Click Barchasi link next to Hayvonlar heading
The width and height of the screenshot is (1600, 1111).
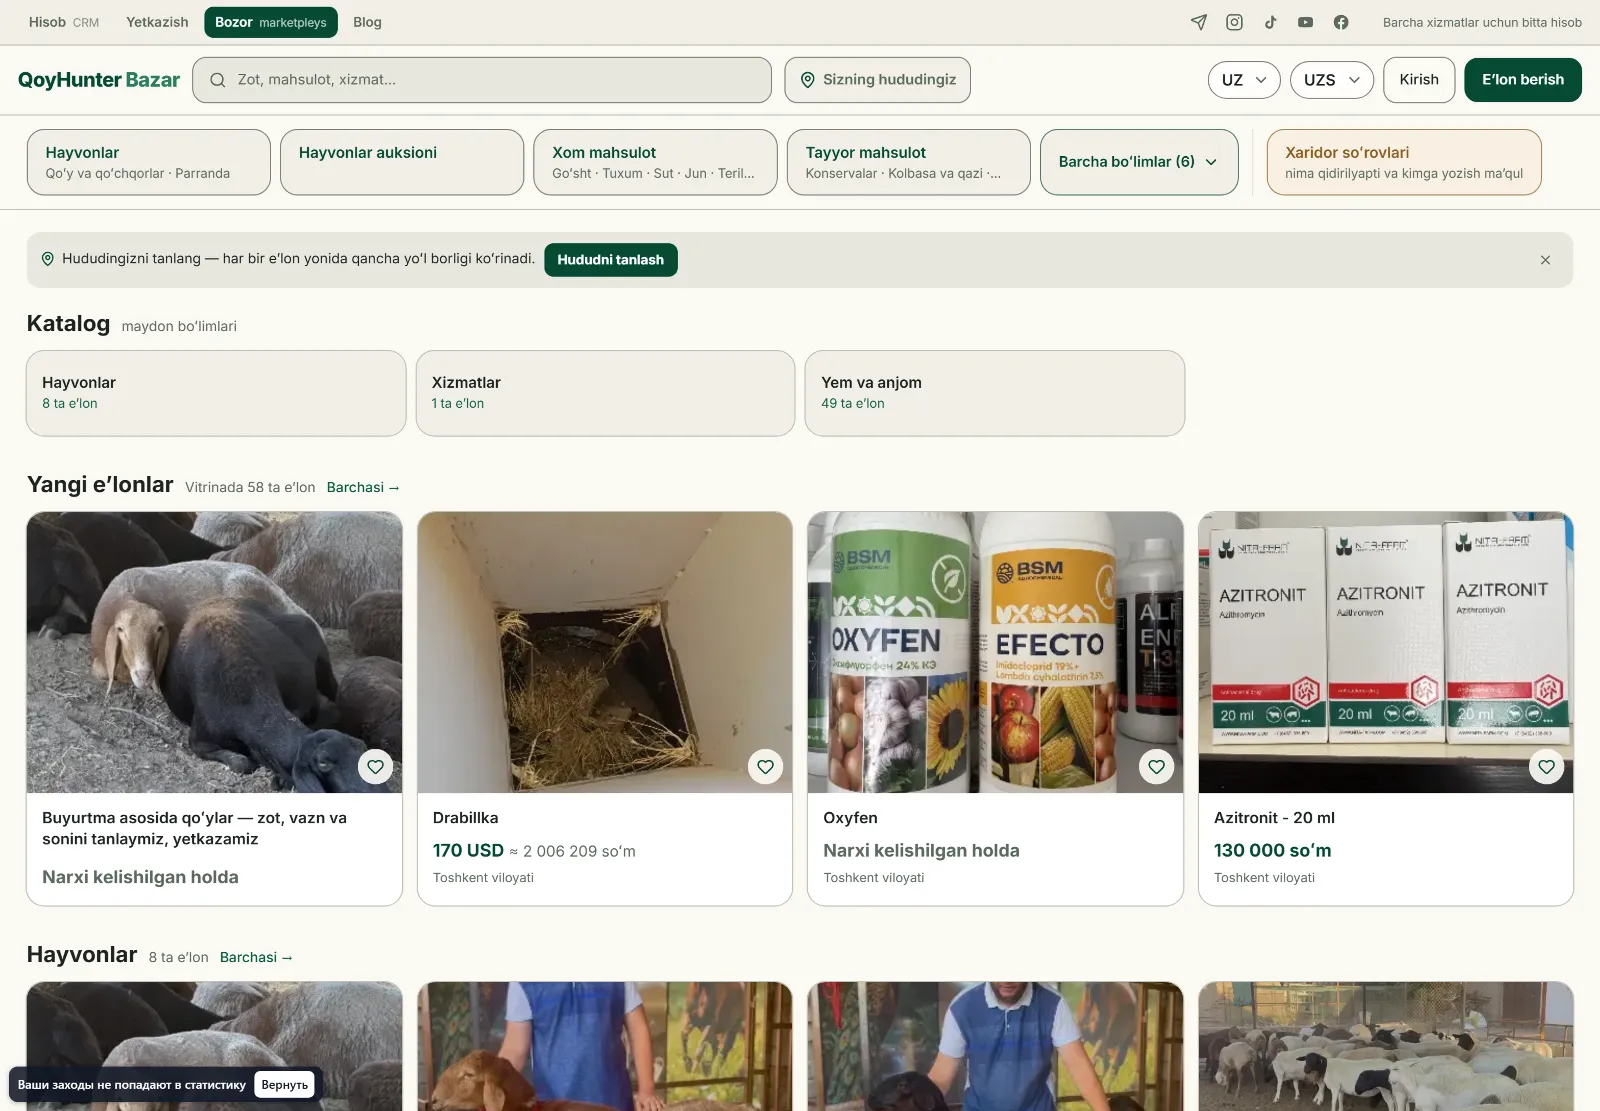[x=256, y=958]
